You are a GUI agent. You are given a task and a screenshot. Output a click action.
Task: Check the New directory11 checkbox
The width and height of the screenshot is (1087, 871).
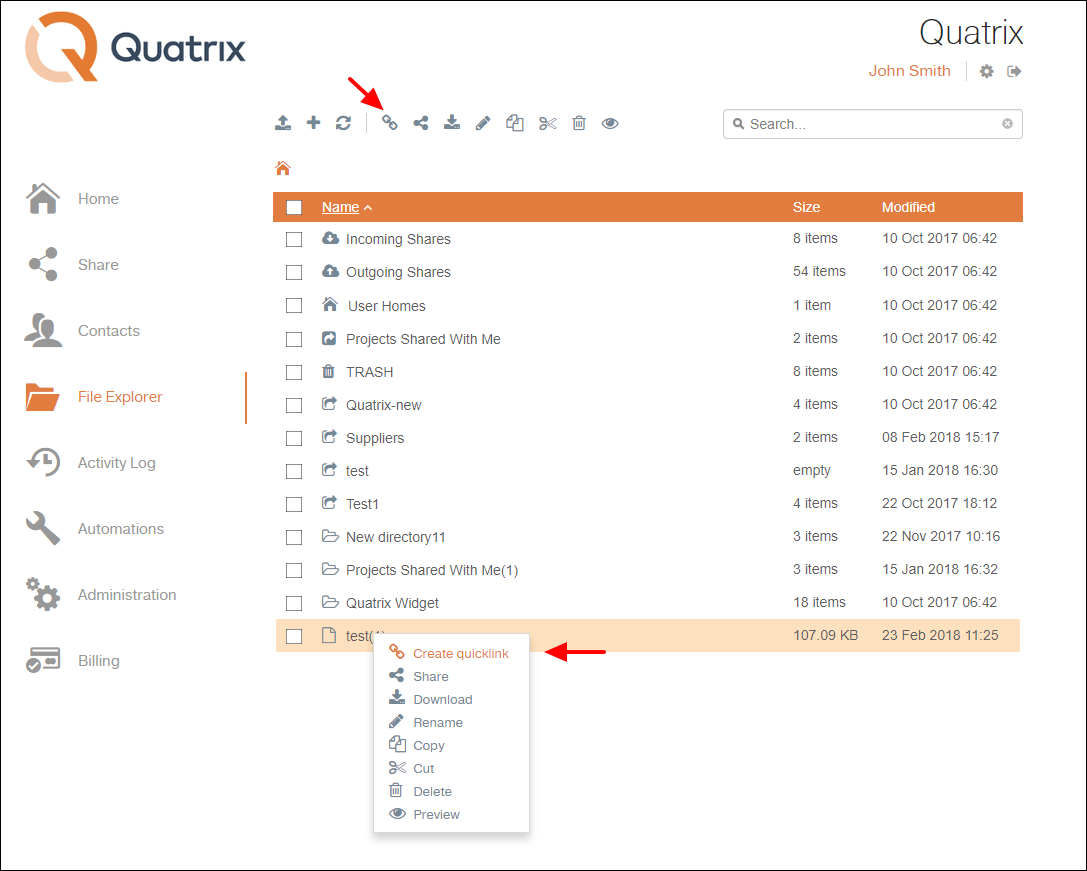click(294, 537)
